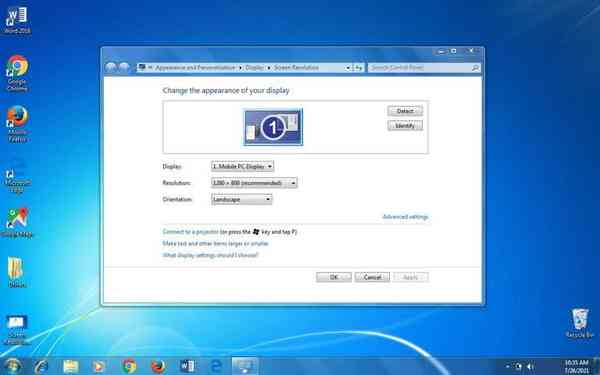600x375 pixels.
Task: Click the Show desktop strip on the taskbar
Action: point(597,367)
